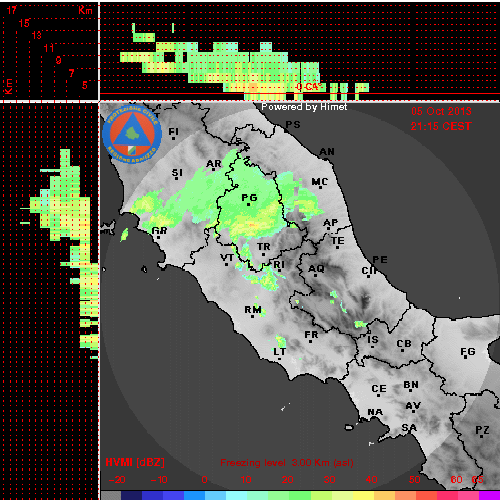The image size is (500, 500).
Task: Click the MC city label
Action: [319, 182]
